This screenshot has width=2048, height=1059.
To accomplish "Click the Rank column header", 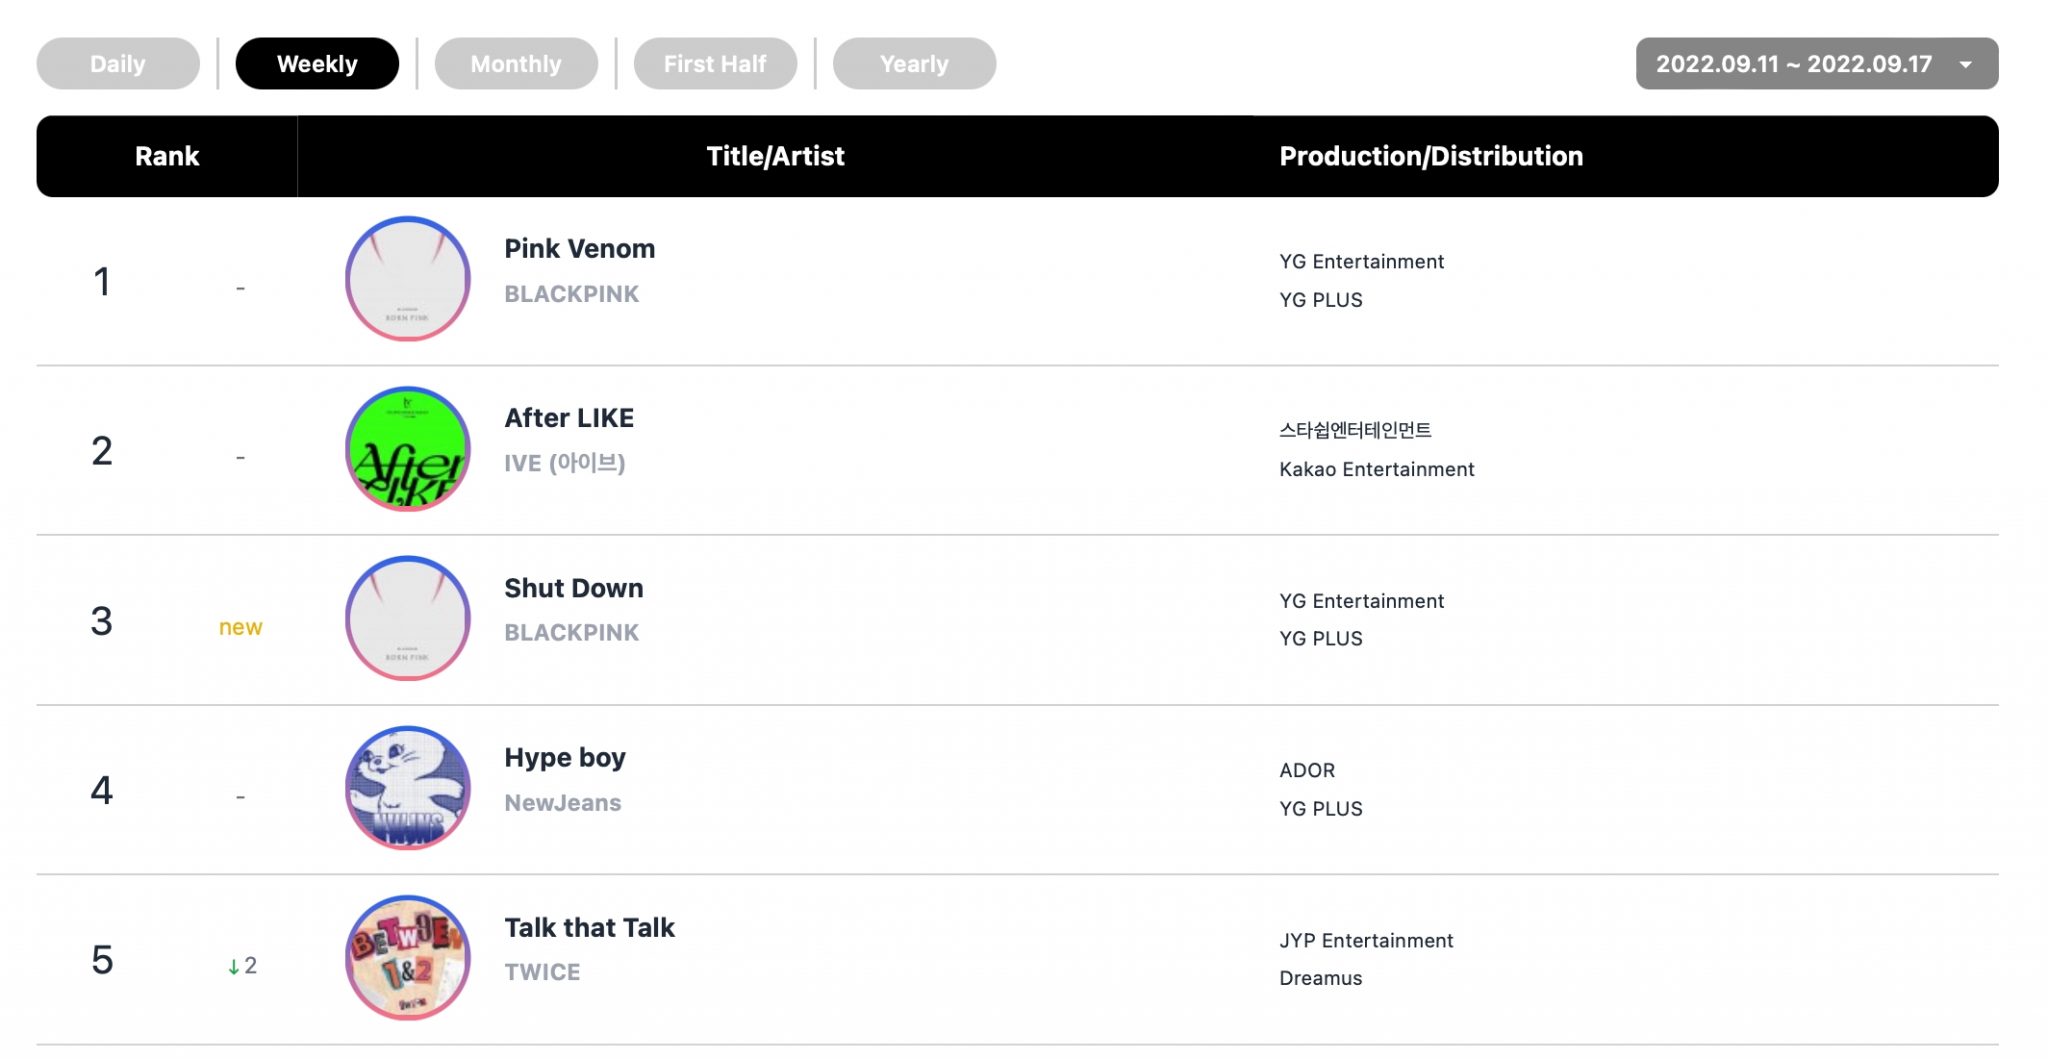I will pos(167,156).
